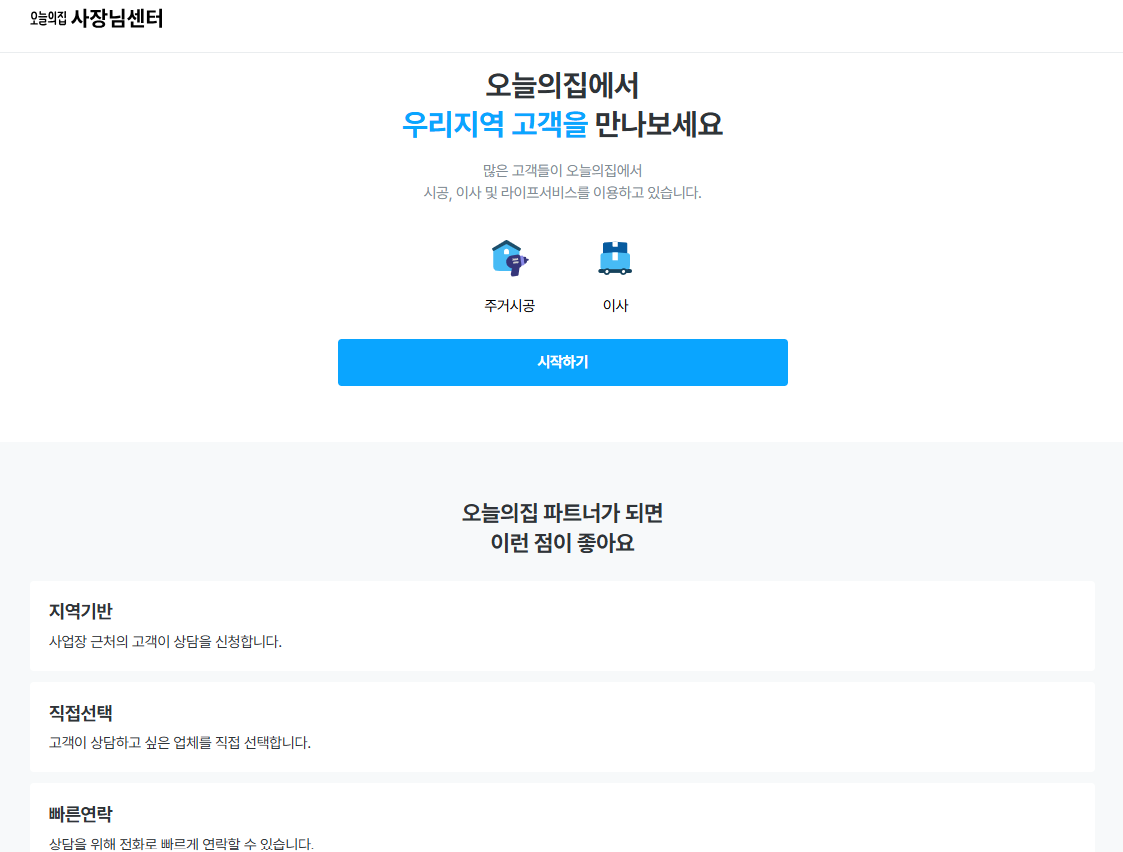Open the 빠른연락 benefit card
Screen dimensions: 1123x852
coord(562,818)
